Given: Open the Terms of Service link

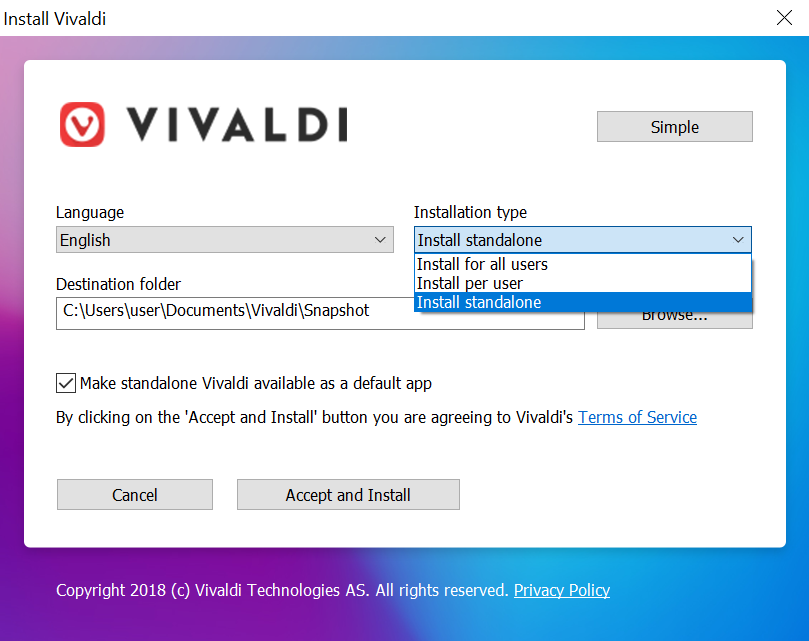Looking at the screenshot, I should click(637, 417).
